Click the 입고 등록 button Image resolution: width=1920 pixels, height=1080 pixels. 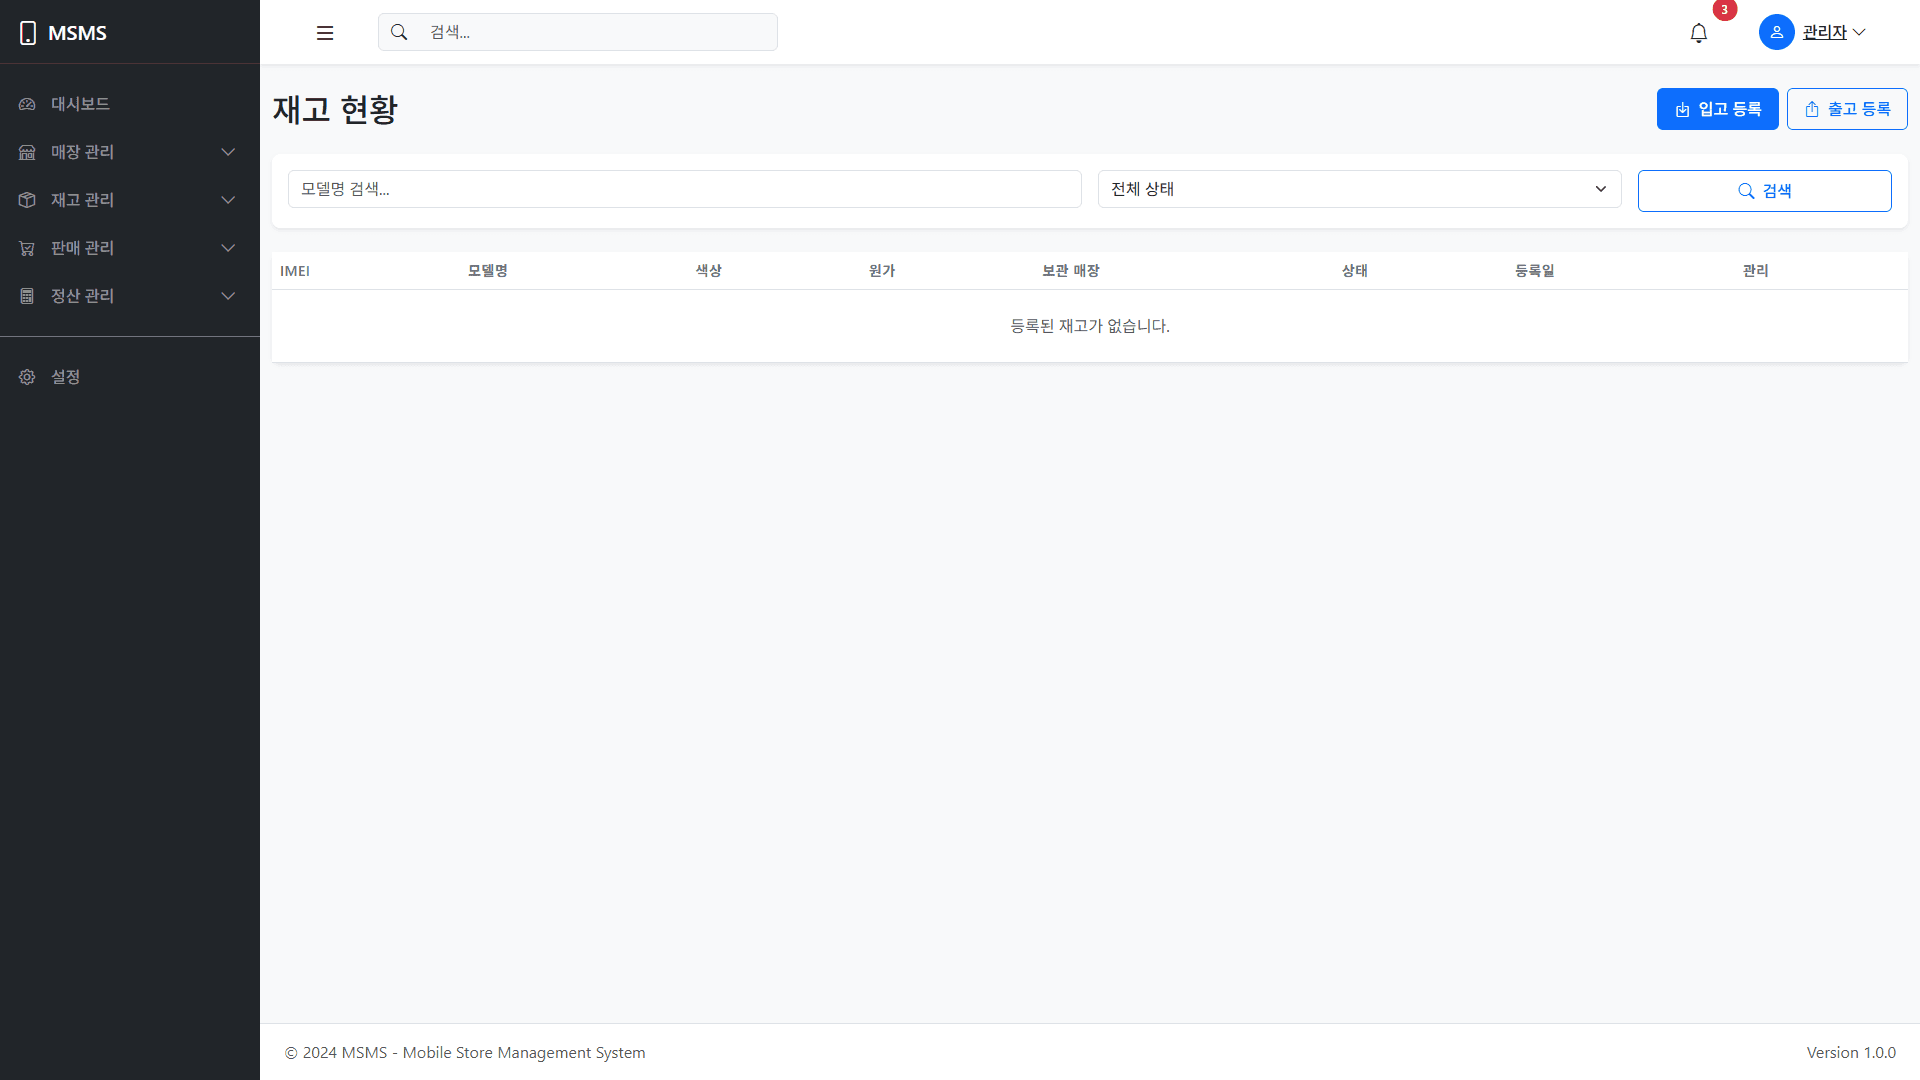[1717, 109]
